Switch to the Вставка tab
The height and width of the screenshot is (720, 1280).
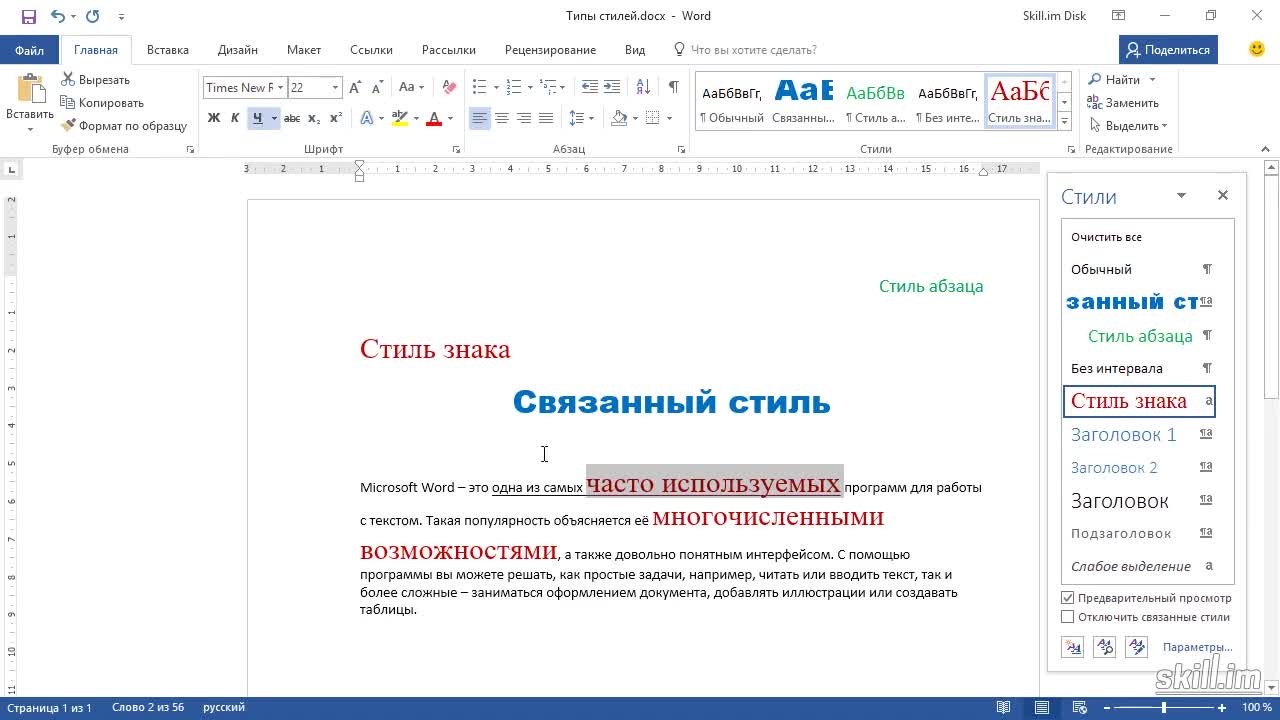[168, 50]
